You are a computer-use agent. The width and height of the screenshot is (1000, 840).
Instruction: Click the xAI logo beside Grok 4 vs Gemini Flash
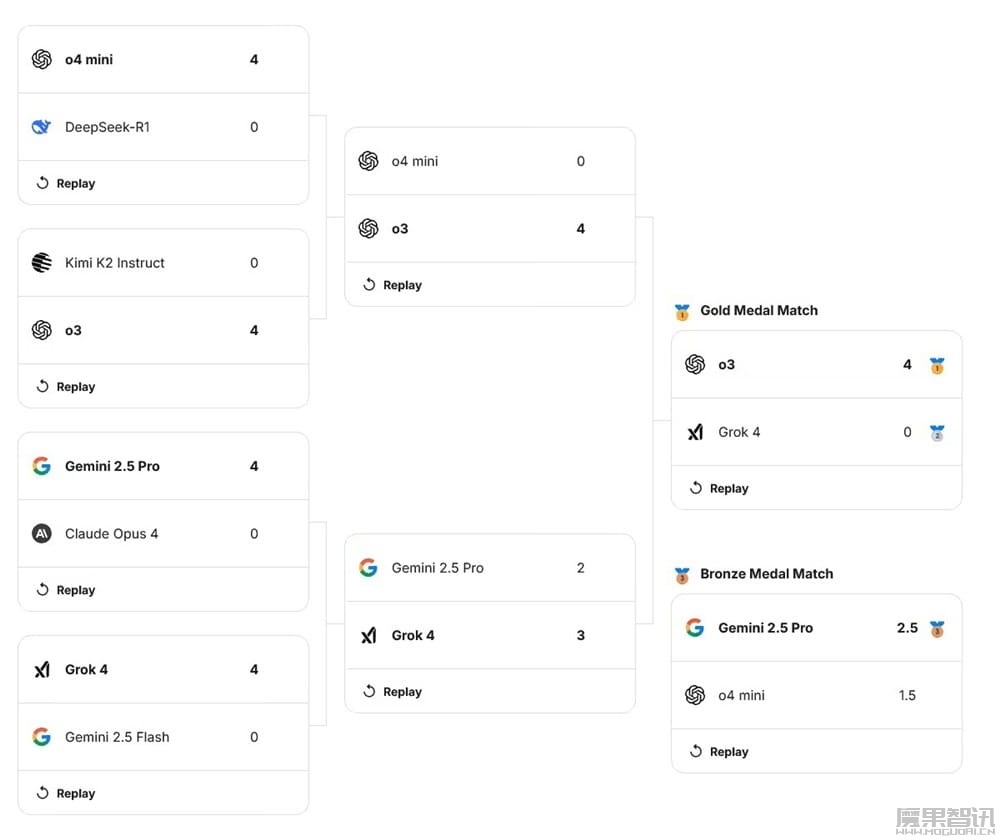(42, 670)
